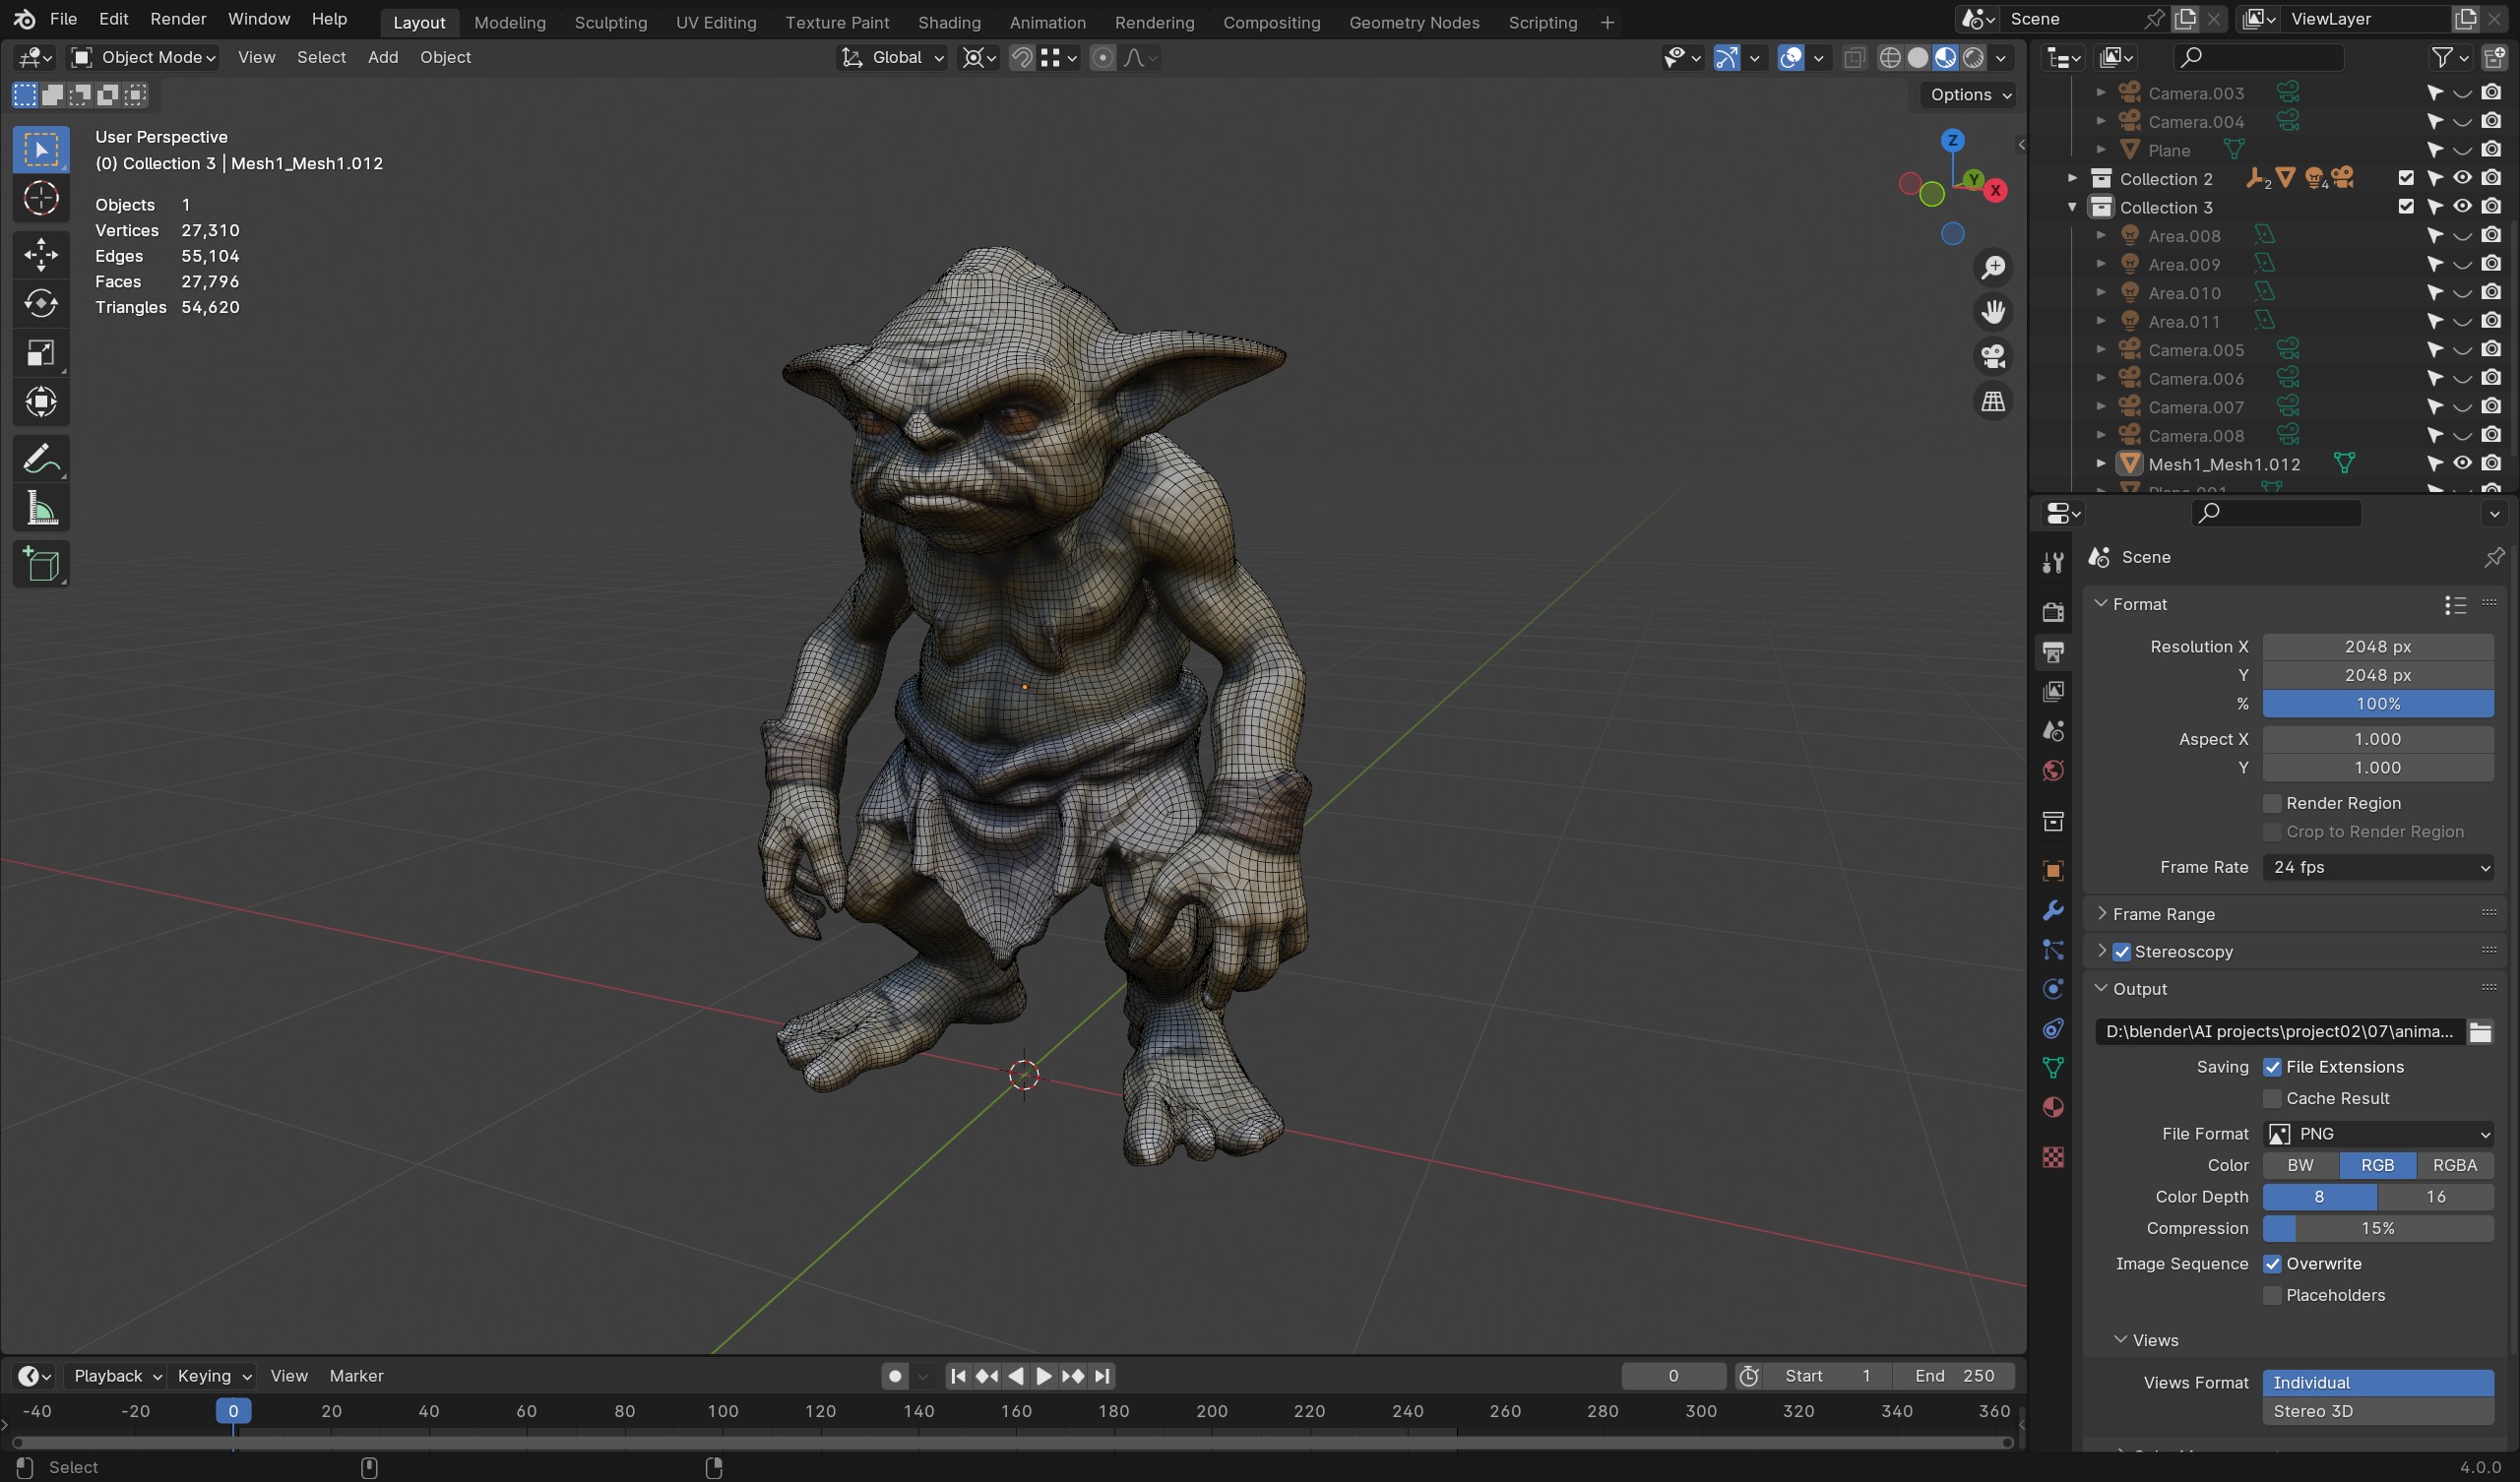Open the Texture properties tab
2520x1482 pixels.
point(2053,1157)
